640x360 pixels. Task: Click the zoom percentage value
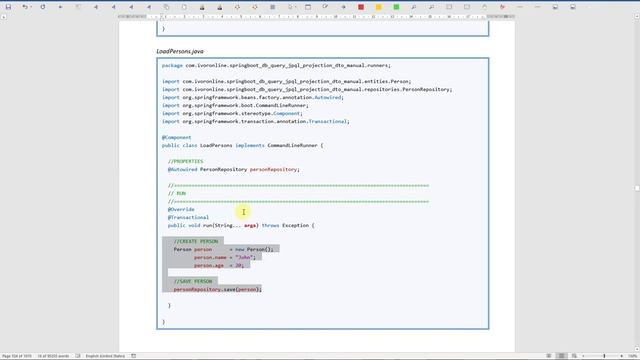tap(633, 356)
